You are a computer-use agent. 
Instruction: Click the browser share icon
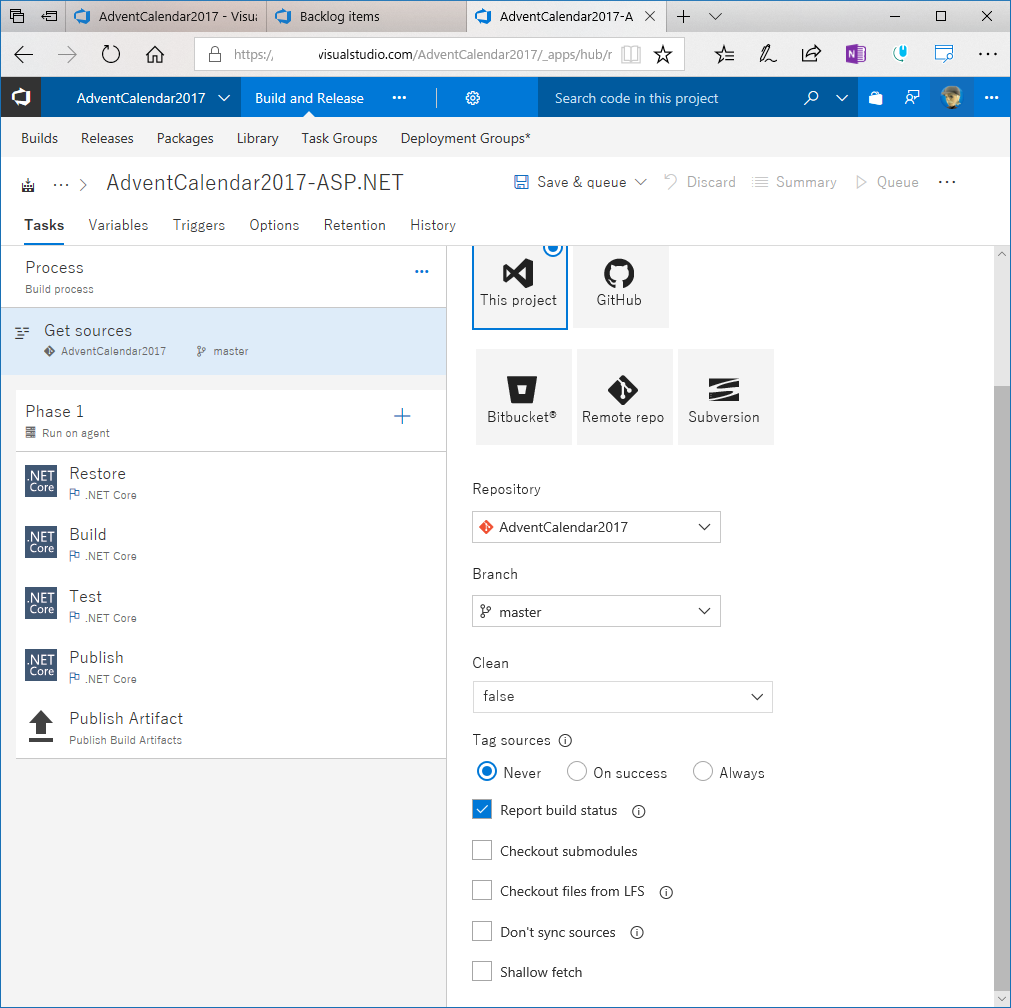tap(810, 54)
